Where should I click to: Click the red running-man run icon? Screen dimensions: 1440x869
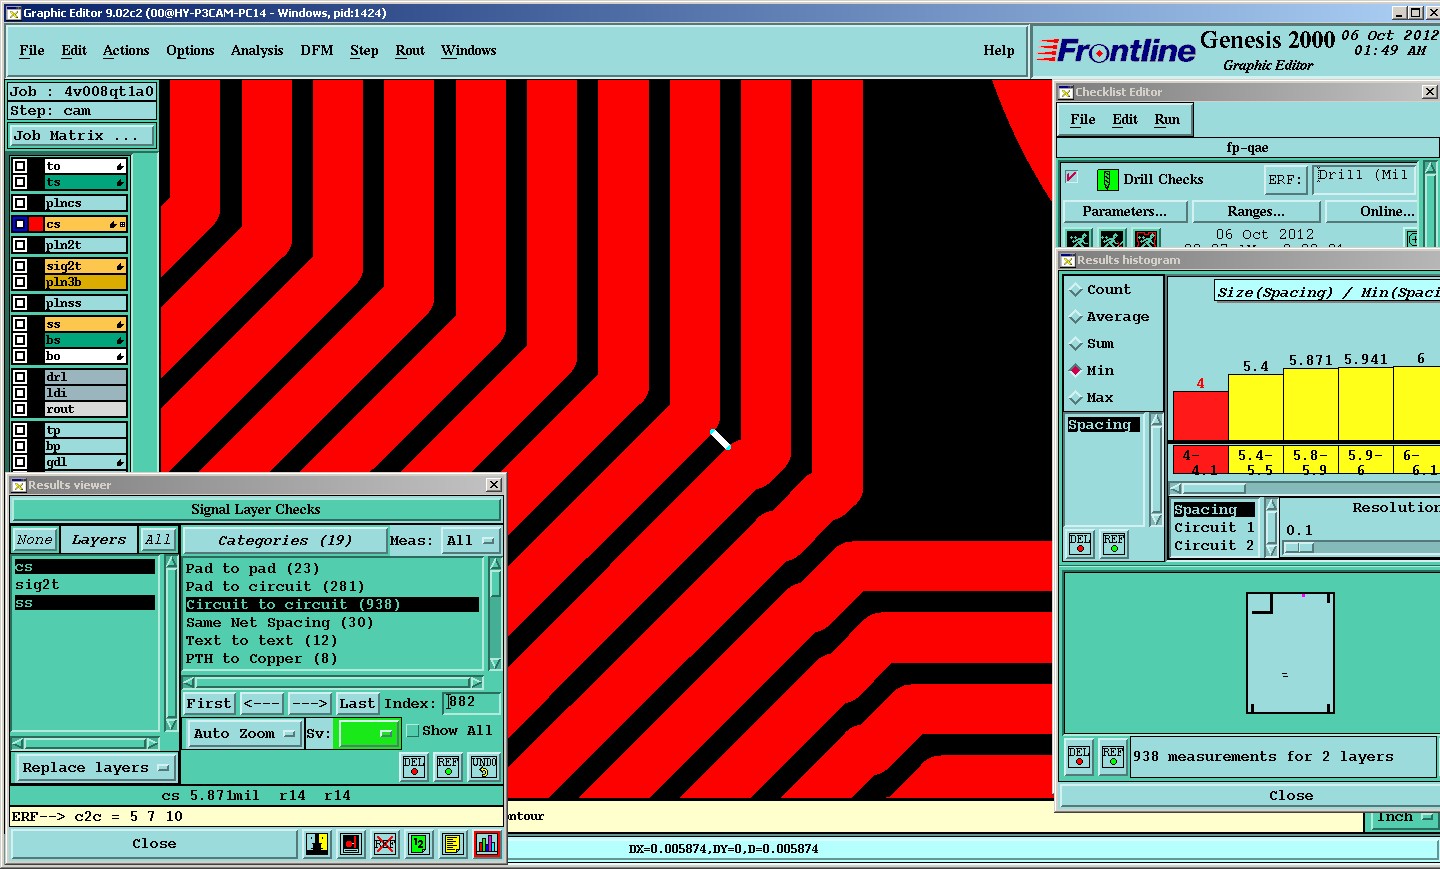point(1146,239)
